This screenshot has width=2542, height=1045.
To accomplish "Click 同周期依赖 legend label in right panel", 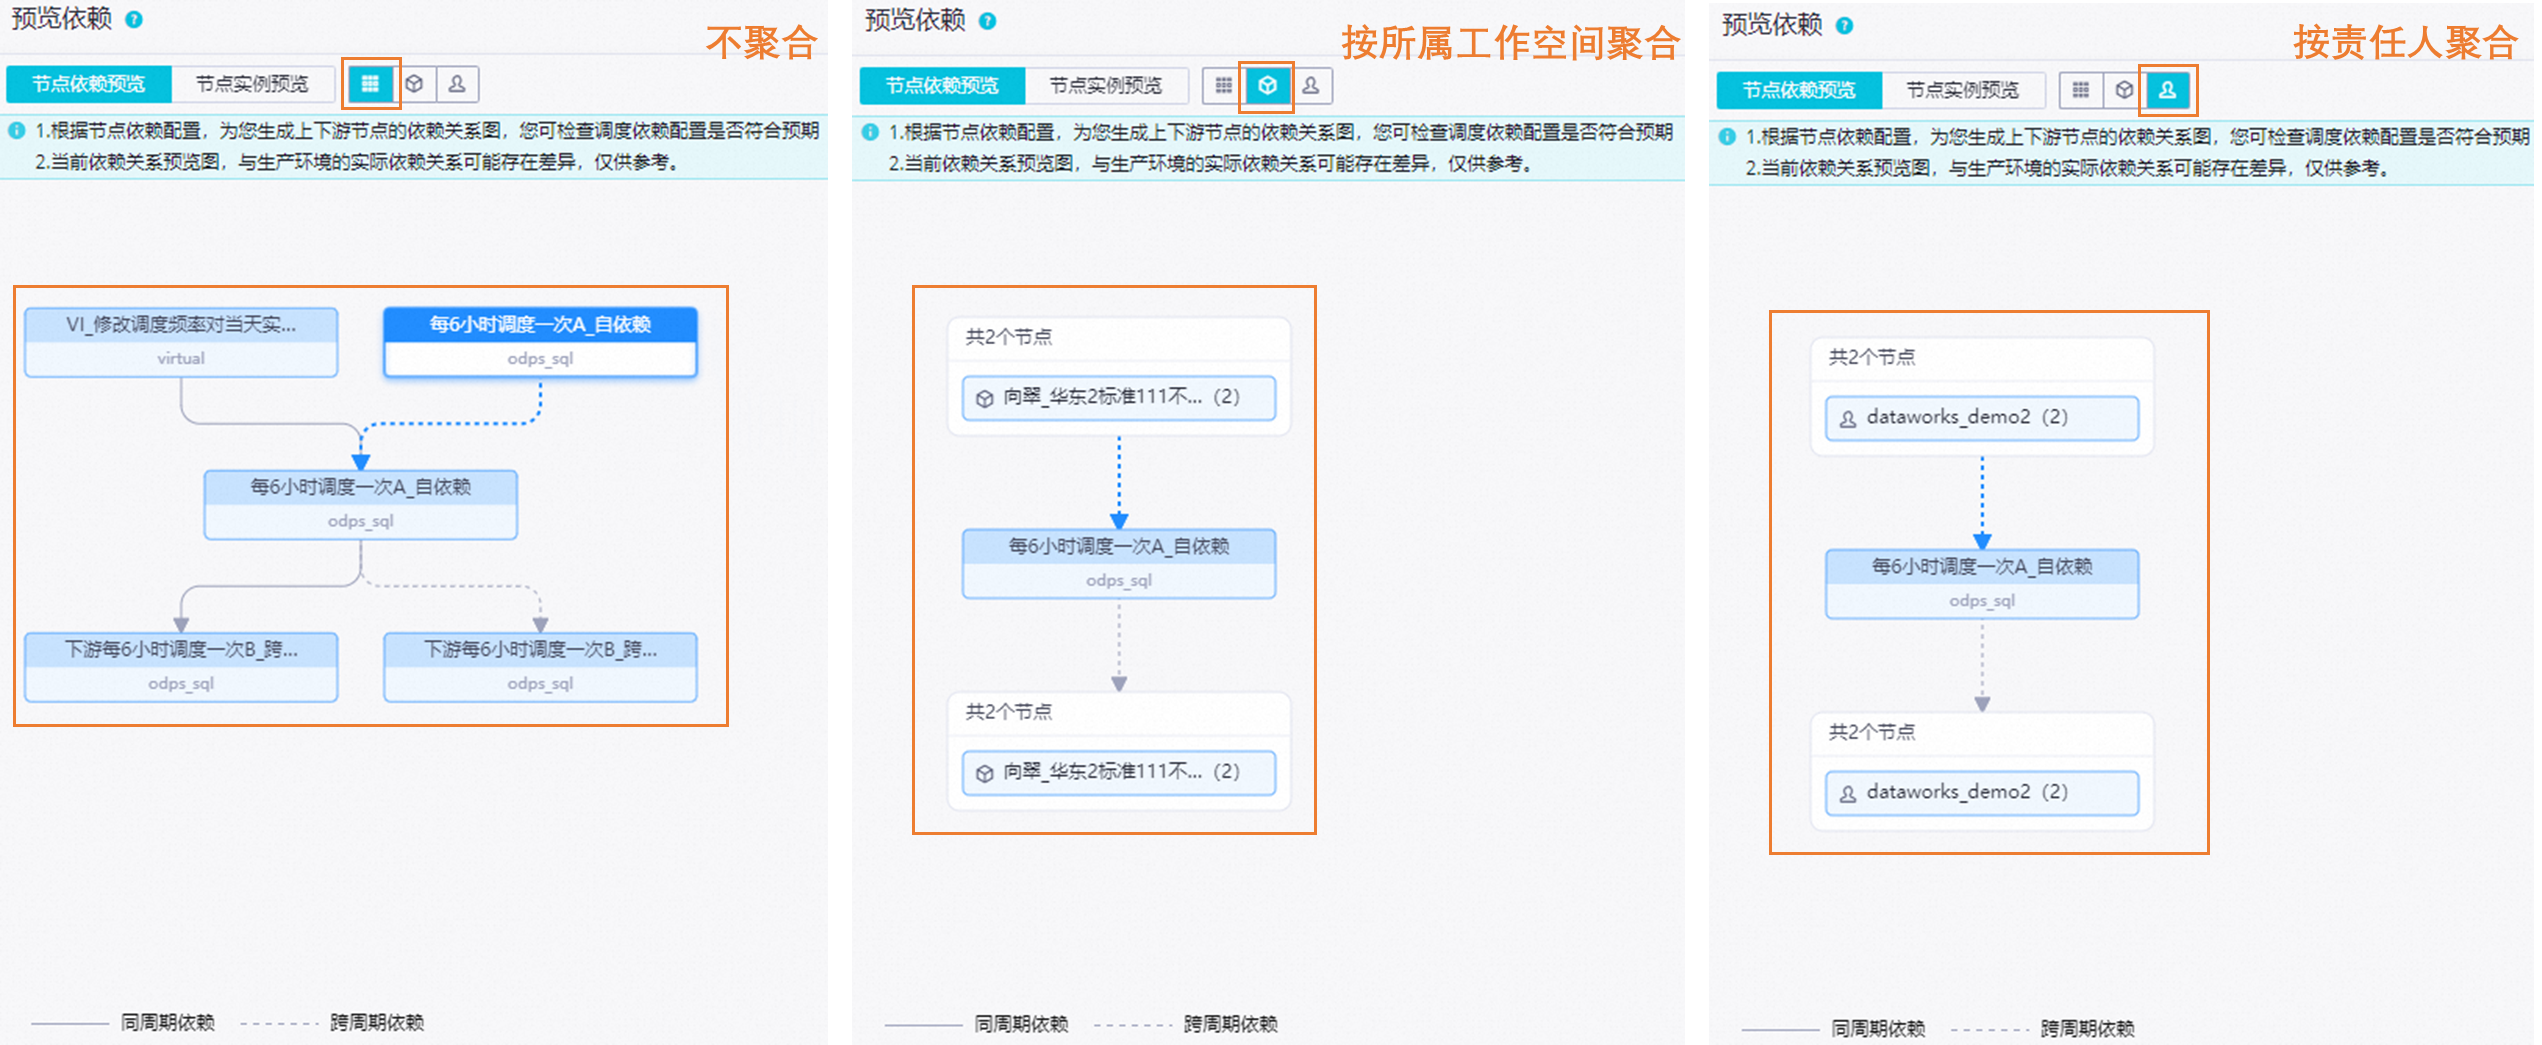I will pyautogui.click(x=1879, y=1028).
